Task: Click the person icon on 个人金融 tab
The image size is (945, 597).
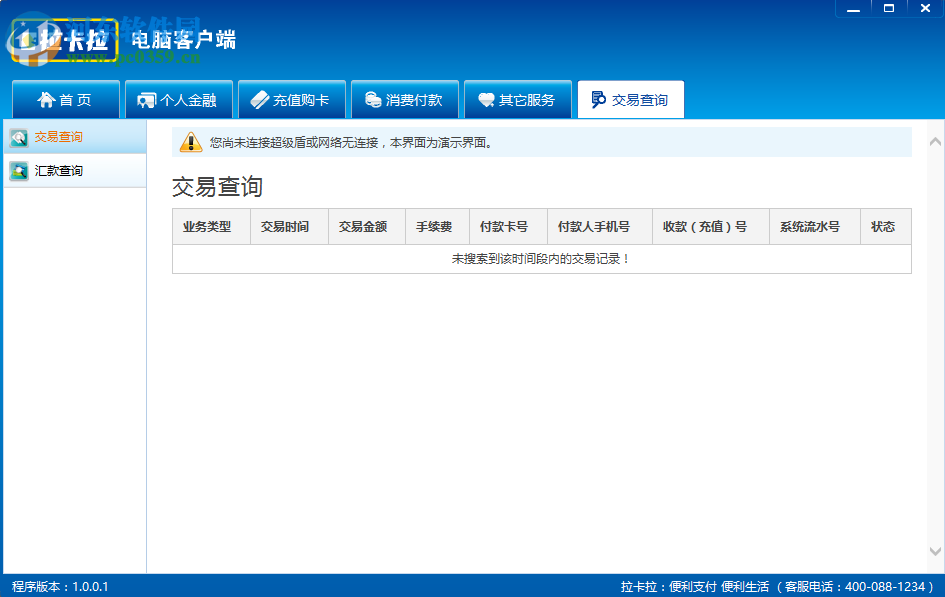Action: 148,99
